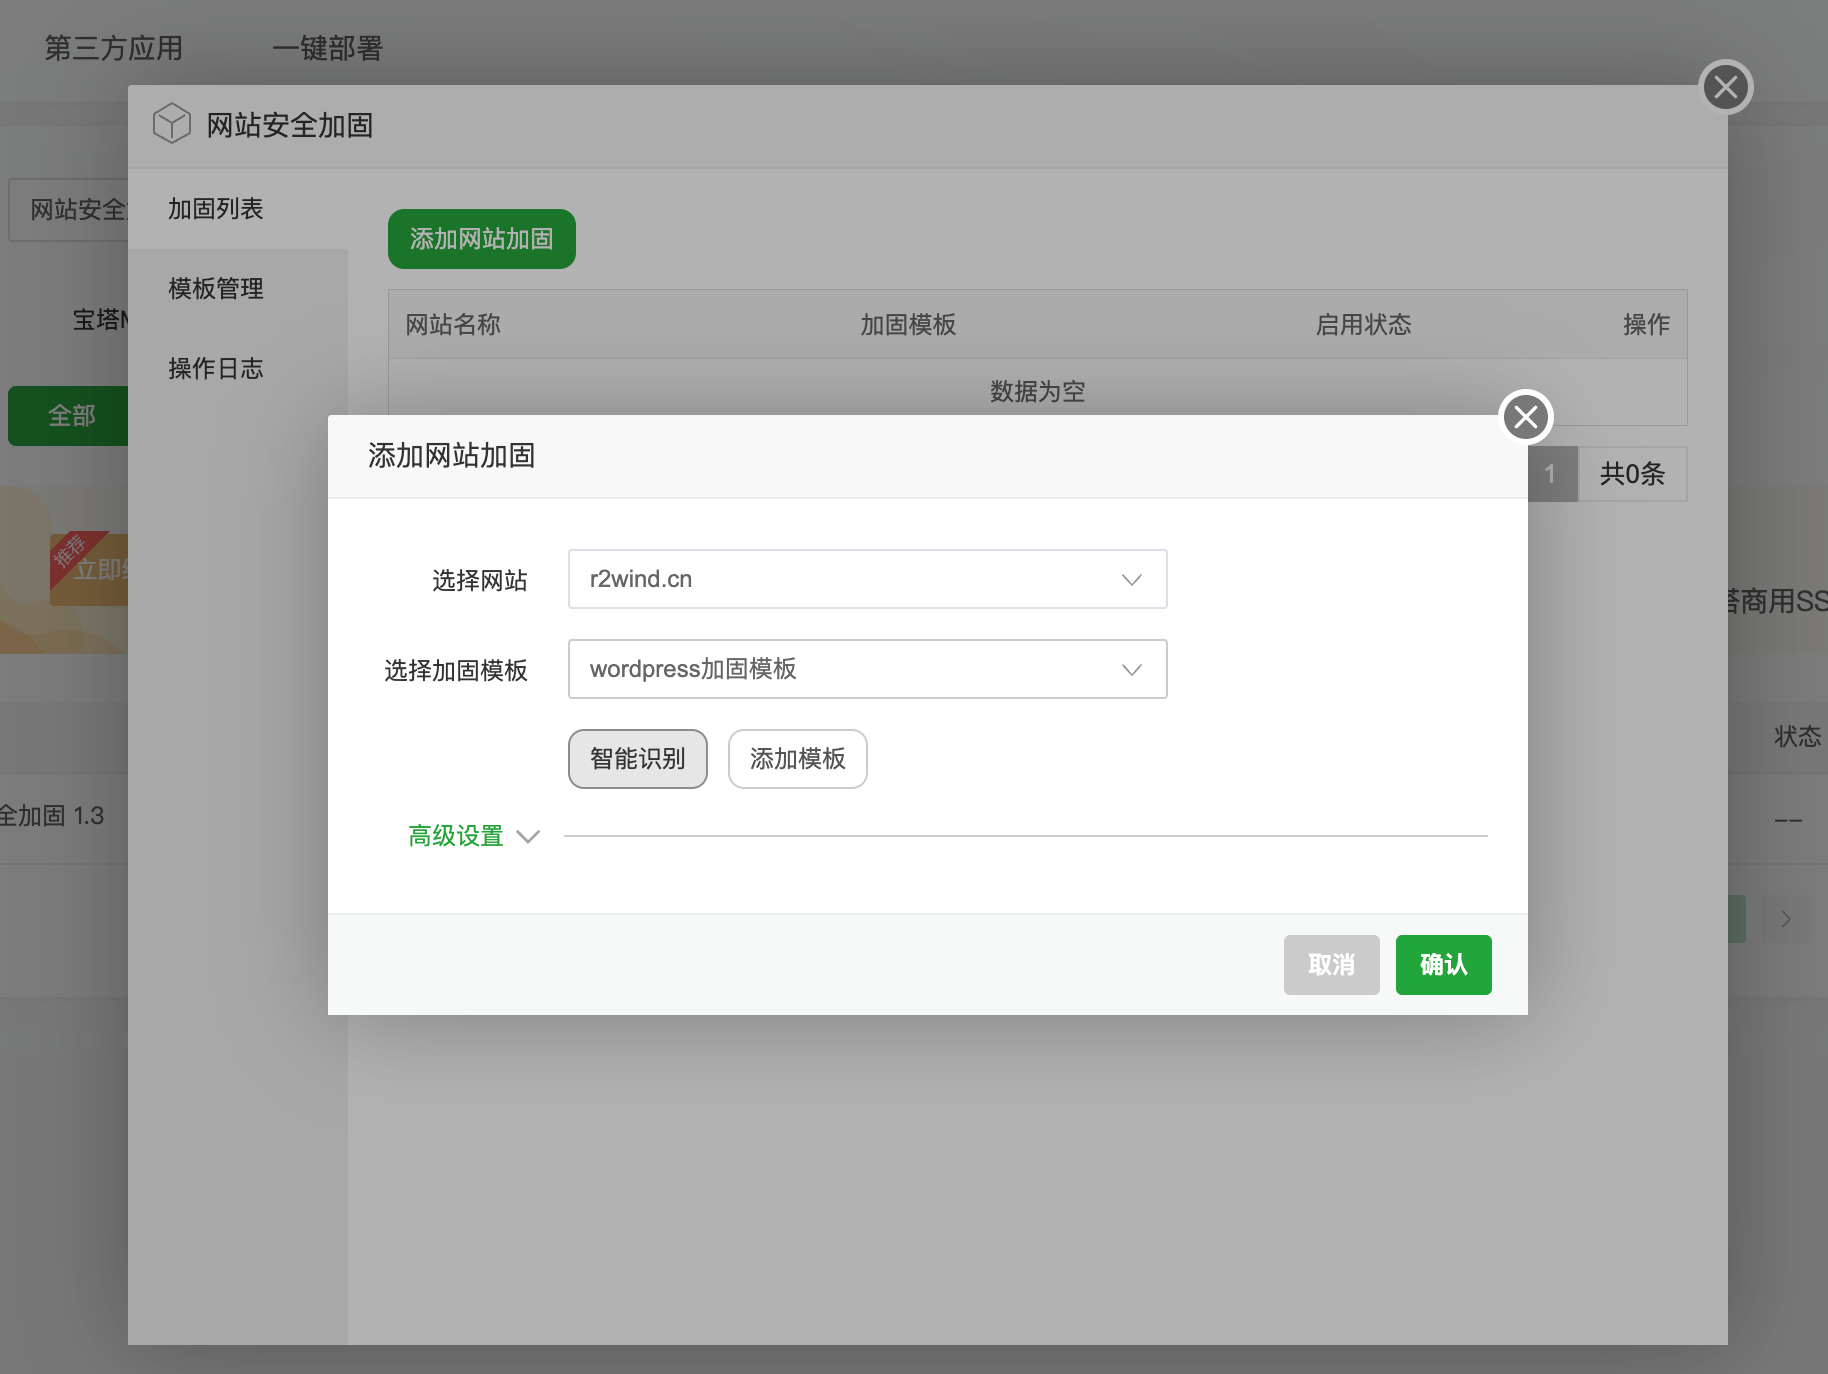Click the 状态 column header in background
The height and width of the screenshot is (1374, 1828).
point(1797,737)
